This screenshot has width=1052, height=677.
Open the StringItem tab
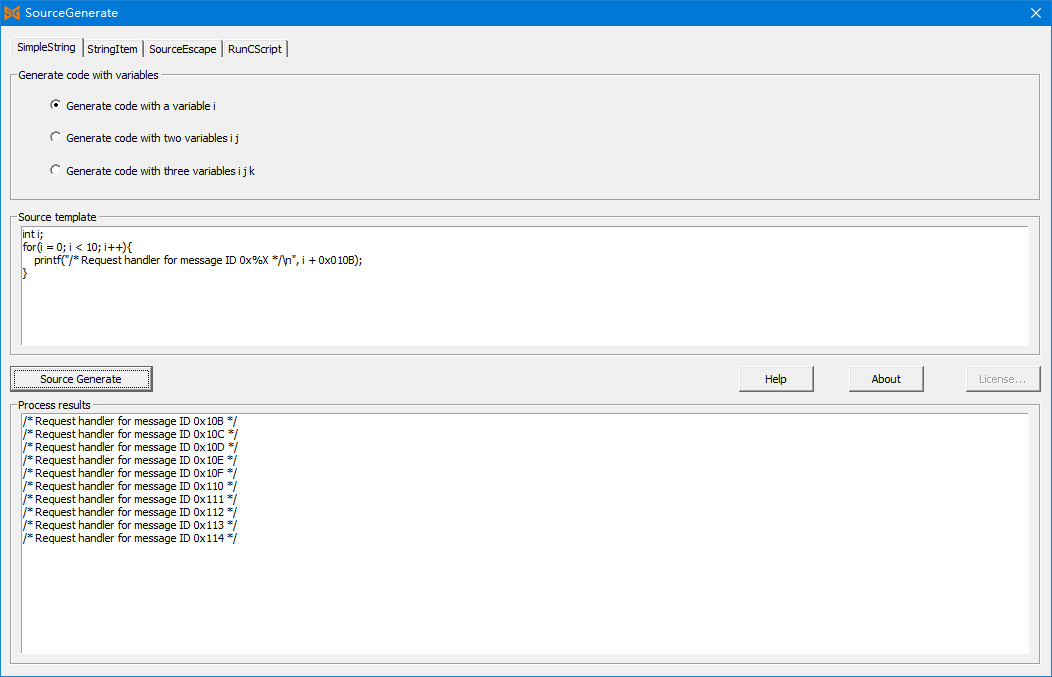[x=112, y=49]
